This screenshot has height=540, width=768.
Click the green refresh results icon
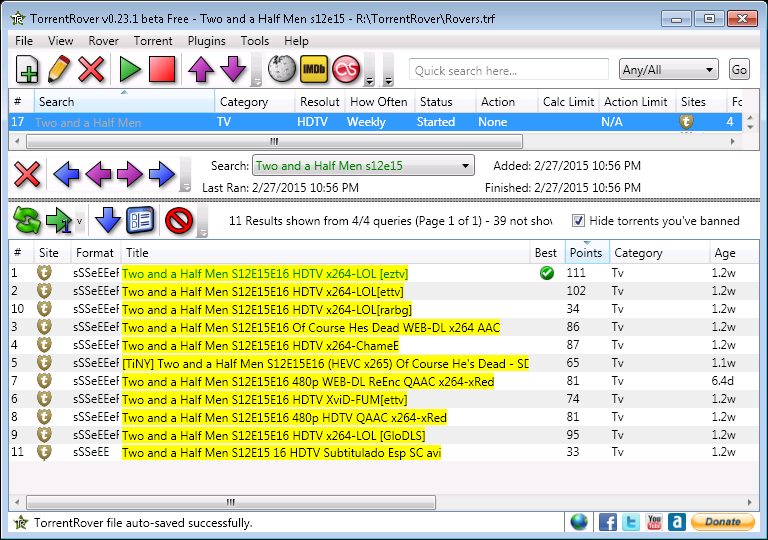click(27, 220)
